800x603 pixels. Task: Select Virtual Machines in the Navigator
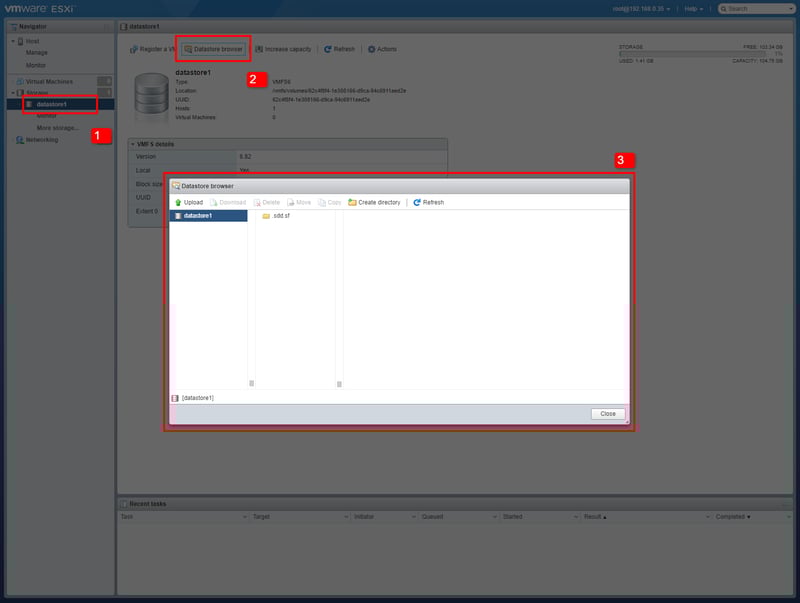(48, 80)
